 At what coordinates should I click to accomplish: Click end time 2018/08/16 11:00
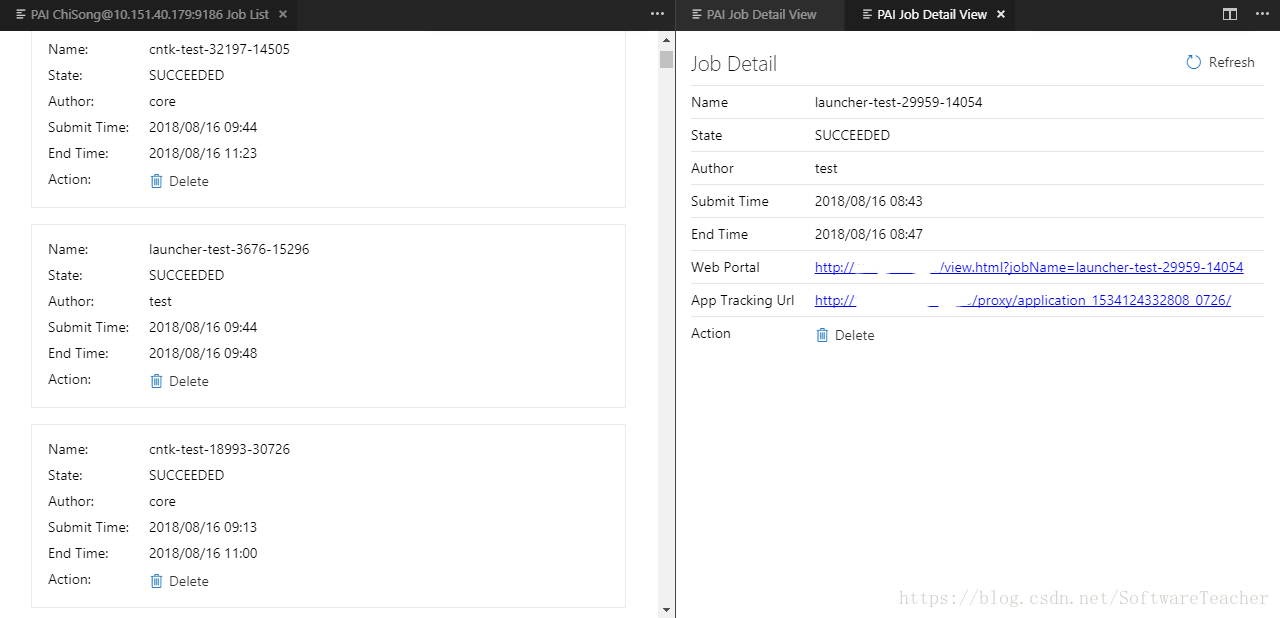[203, 553]
